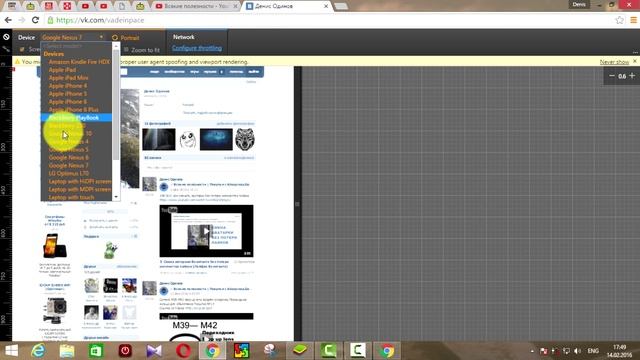This screenshot has height=360, width=640.
Task: Open the blue glowing photo thumbnail
Action: 216,139
